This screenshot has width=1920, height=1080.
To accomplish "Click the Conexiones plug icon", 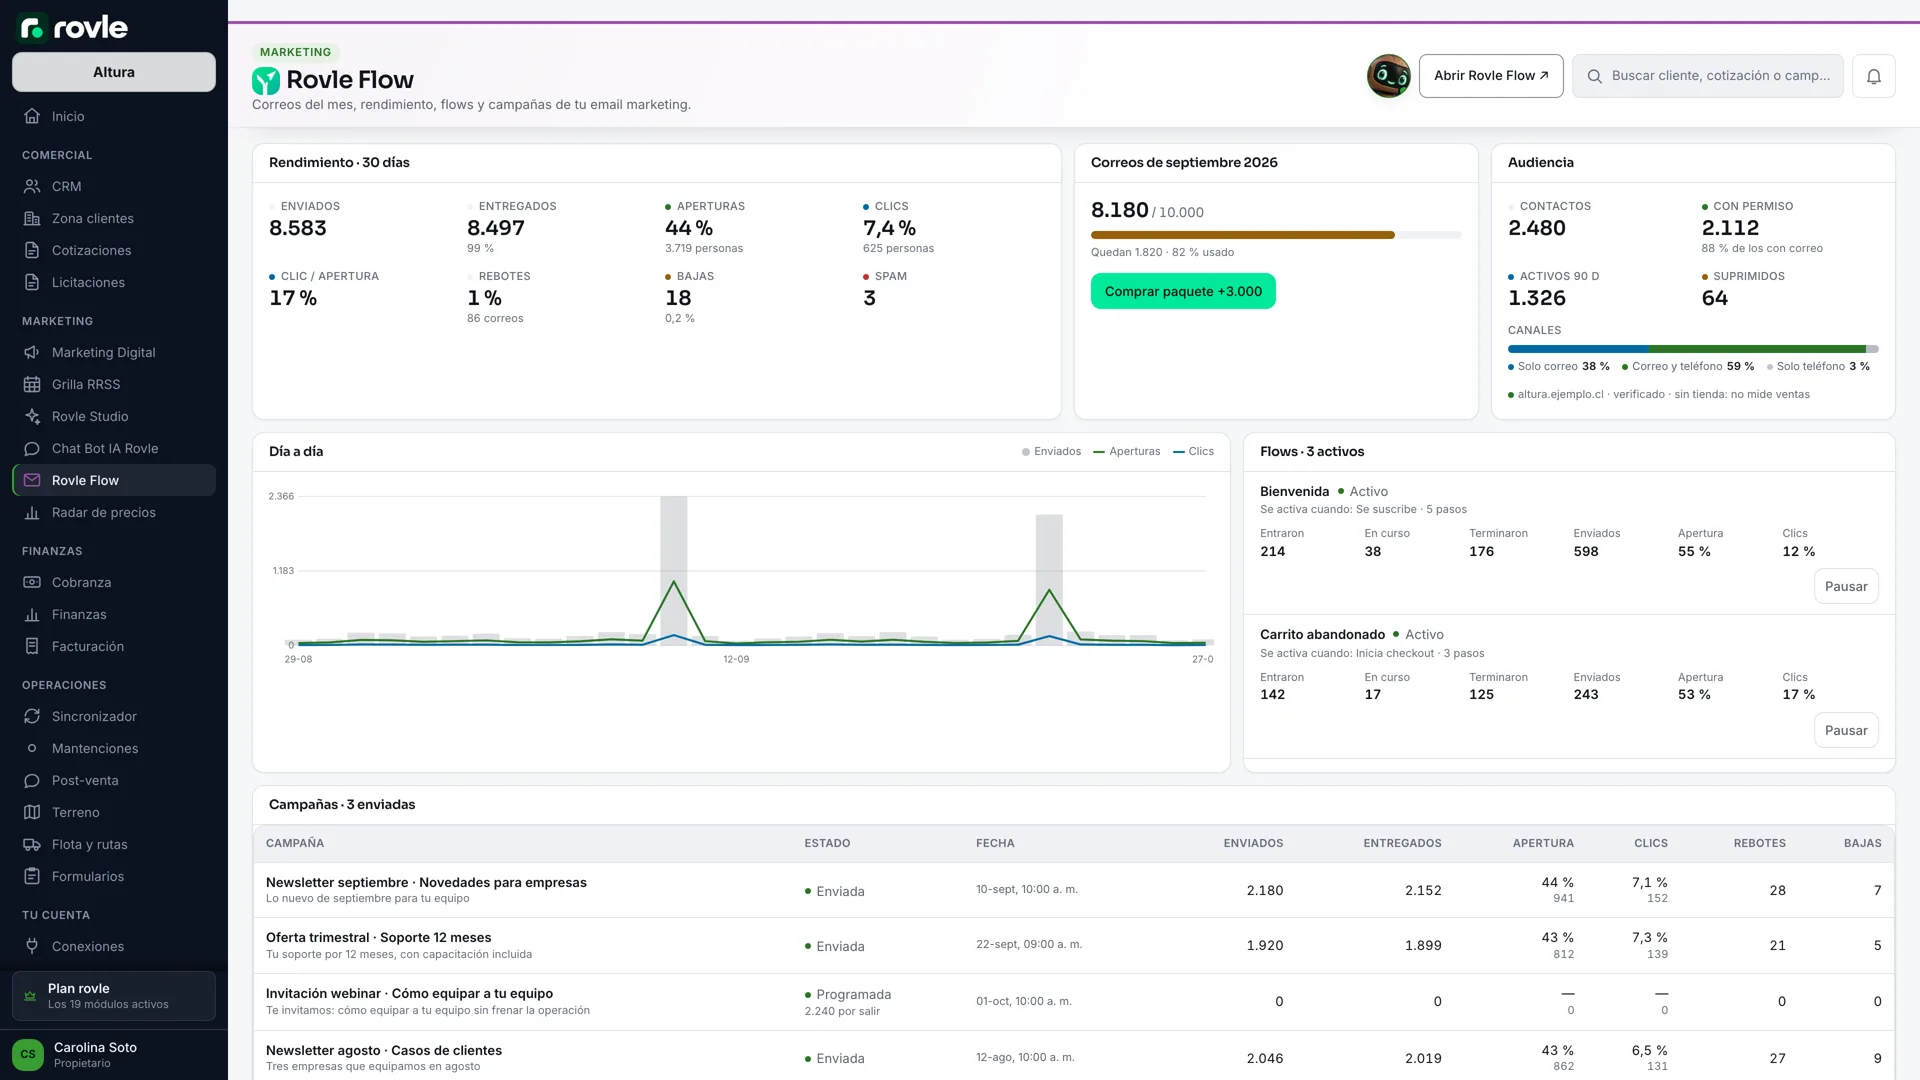I will coord(32,946).
